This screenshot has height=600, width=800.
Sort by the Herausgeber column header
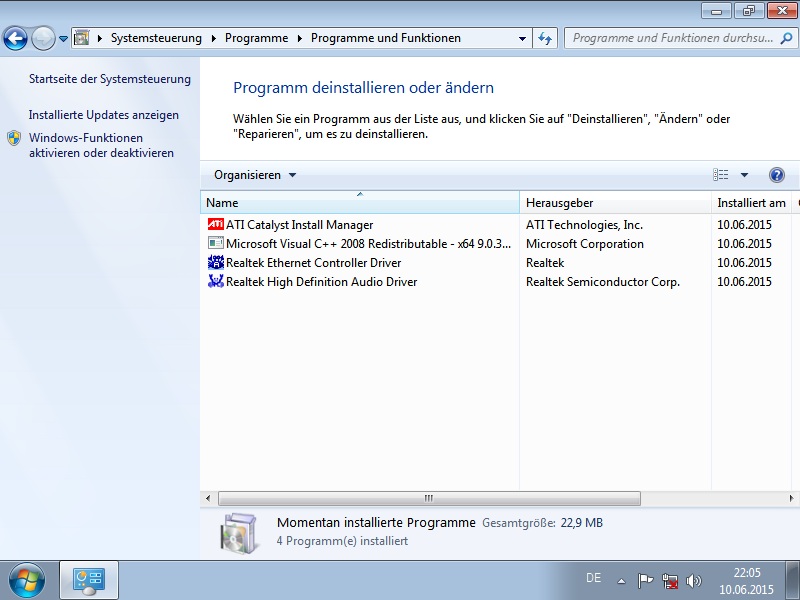615,203
